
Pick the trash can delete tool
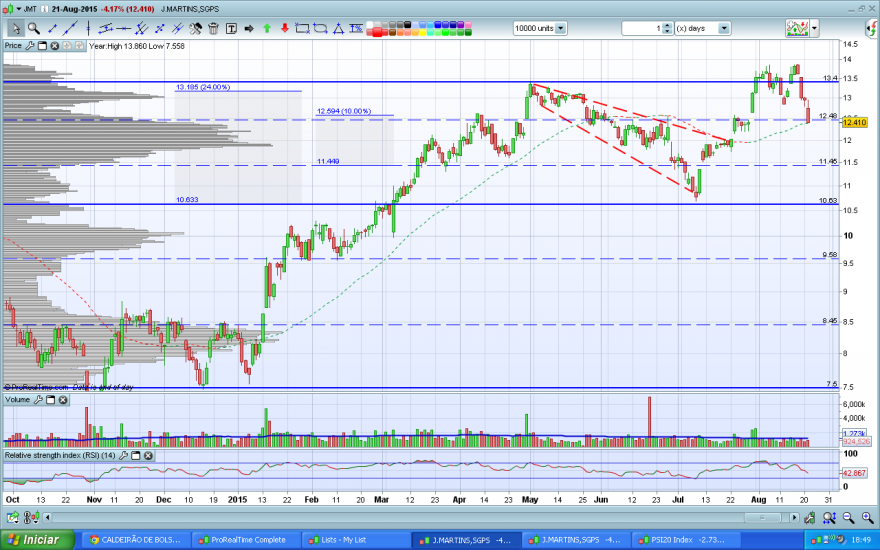tap(213, 28)
